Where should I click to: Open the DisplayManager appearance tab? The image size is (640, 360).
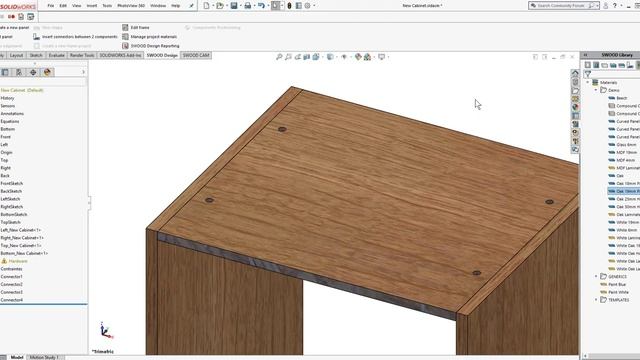(x=47, y=72)
